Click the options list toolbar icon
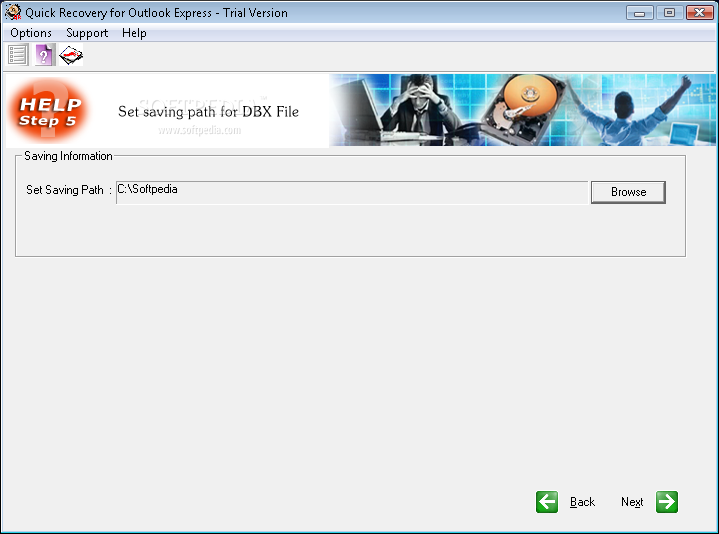This screenshot has width=719, height=534. [x=18, y=55]
